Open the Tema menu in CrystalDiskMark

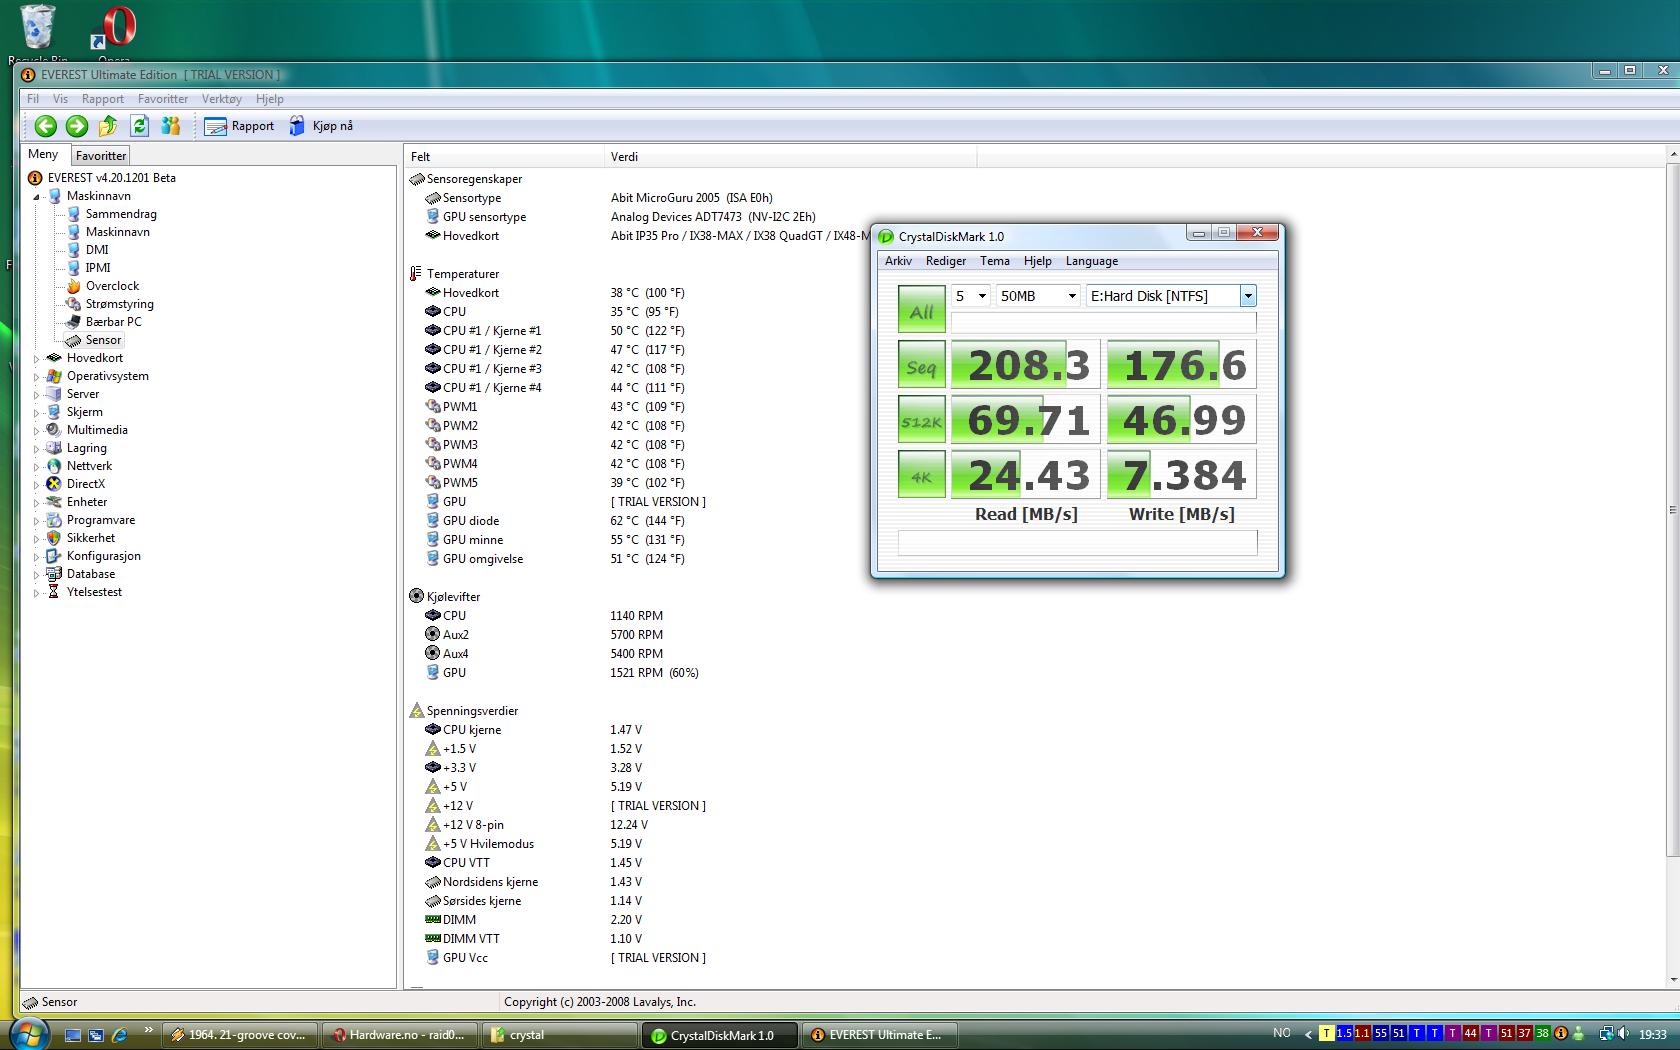(994, 261)
